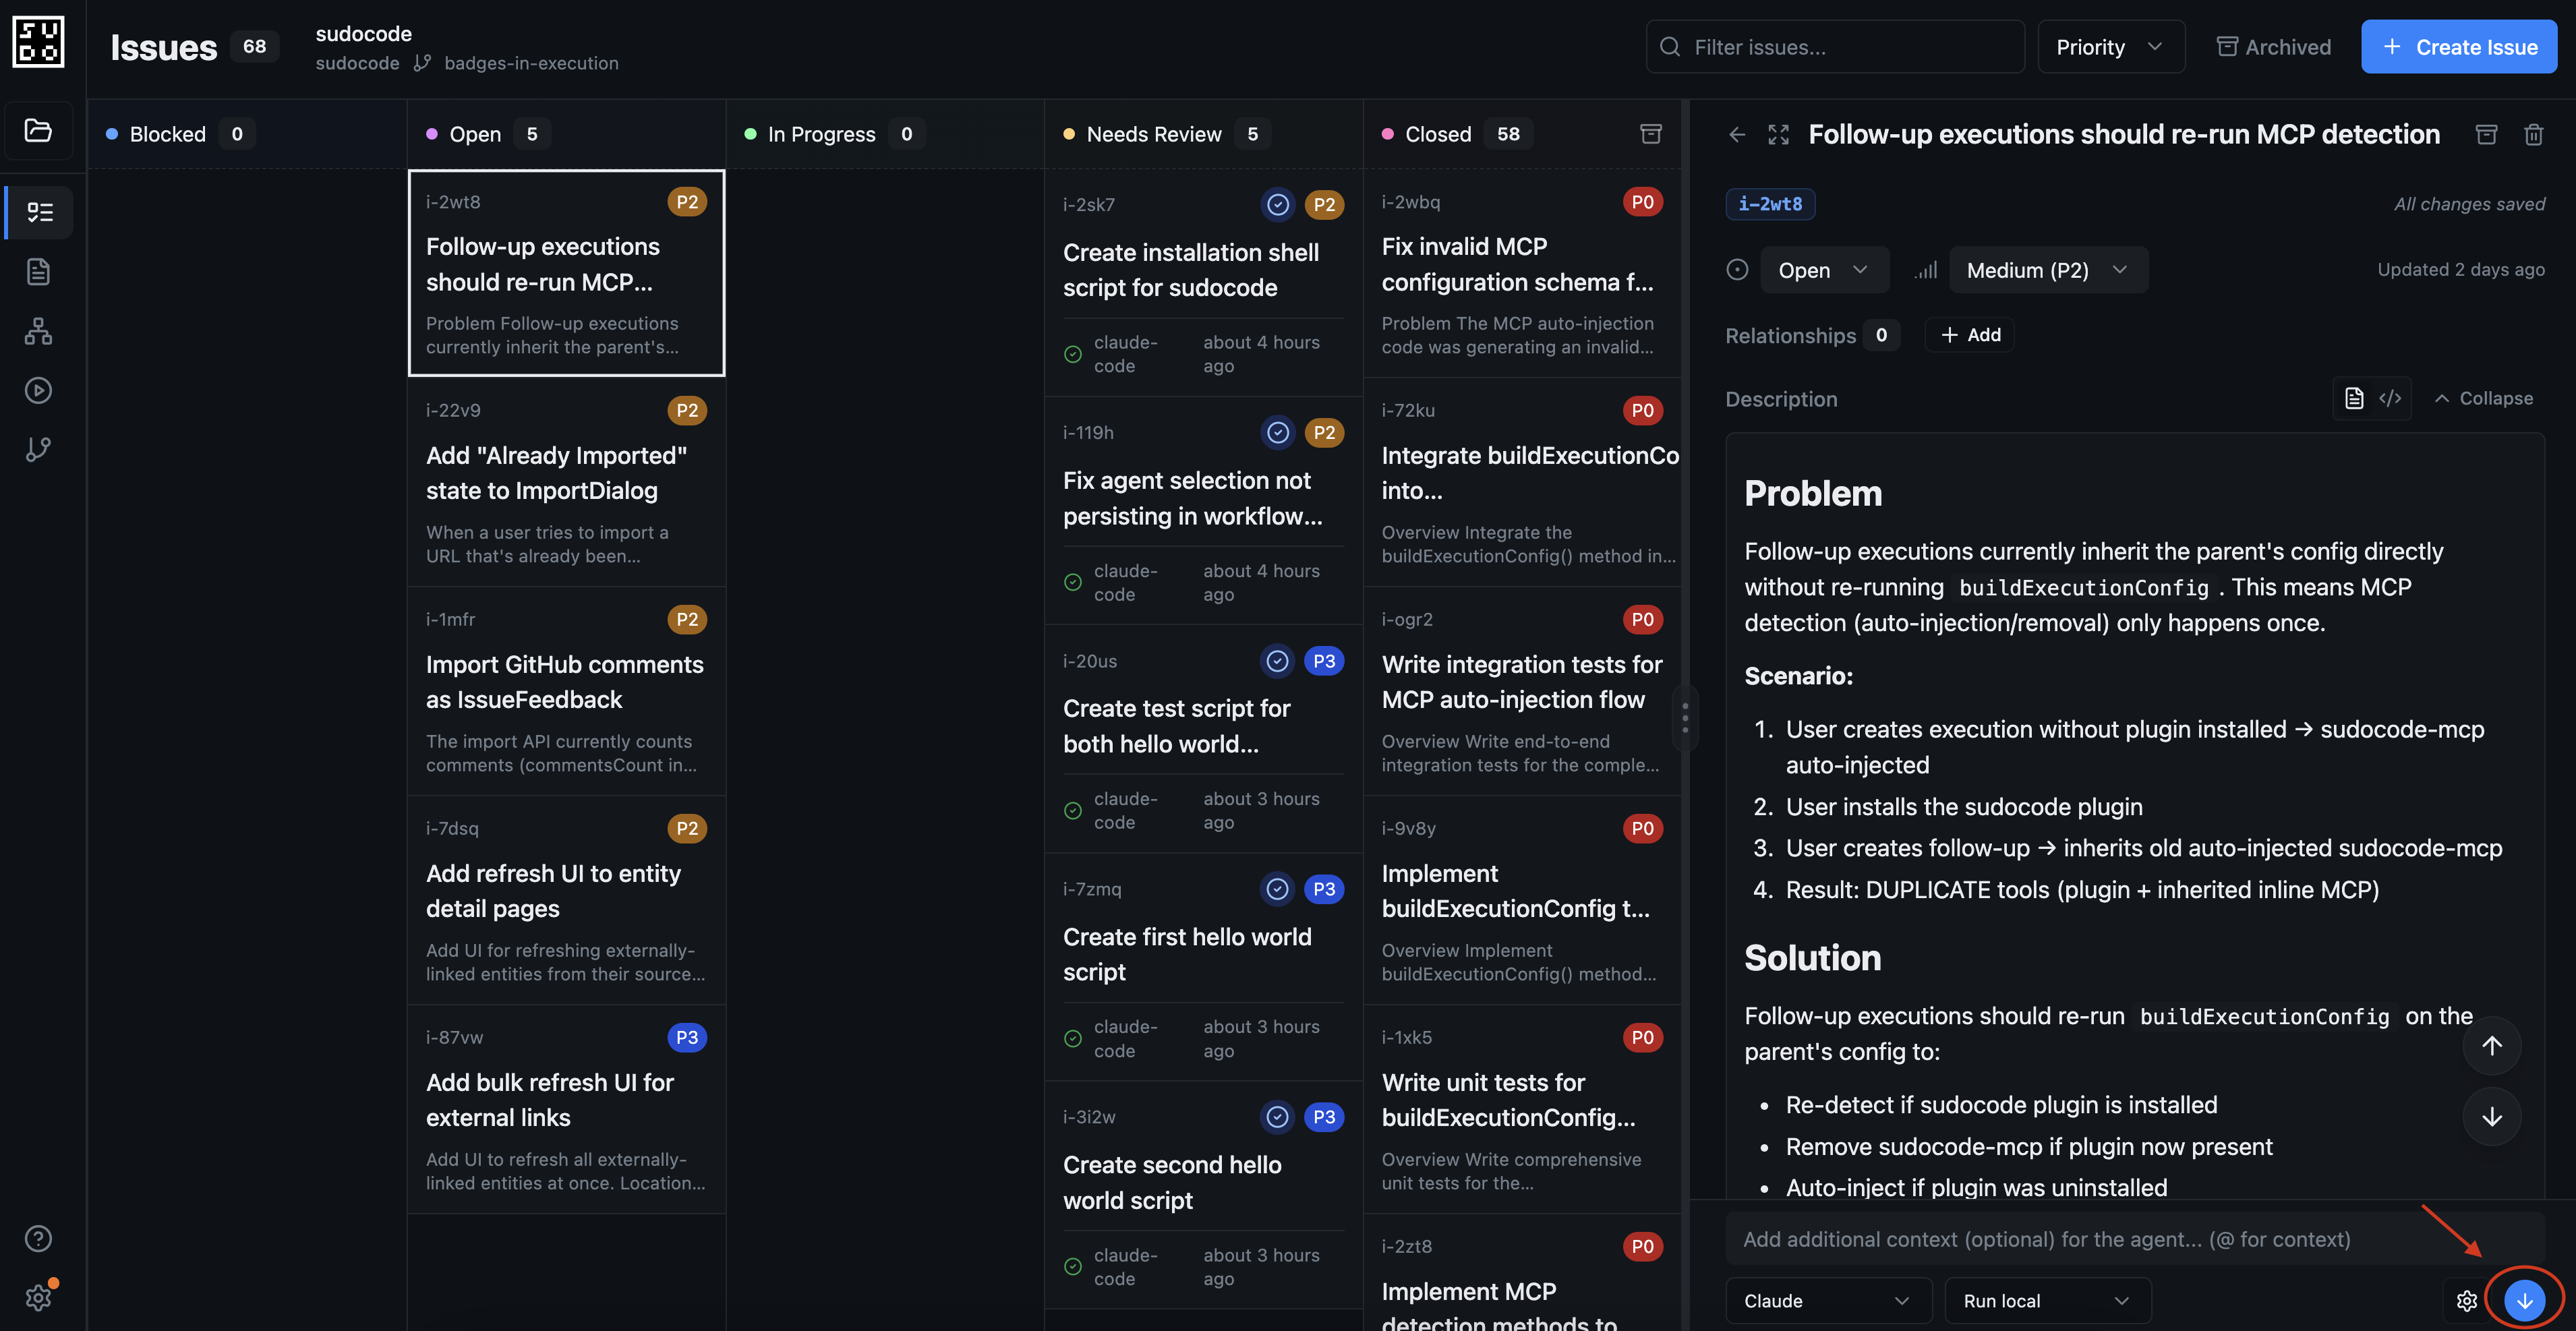
Task: Click Create Issue button
Action: coord(2458,47)
